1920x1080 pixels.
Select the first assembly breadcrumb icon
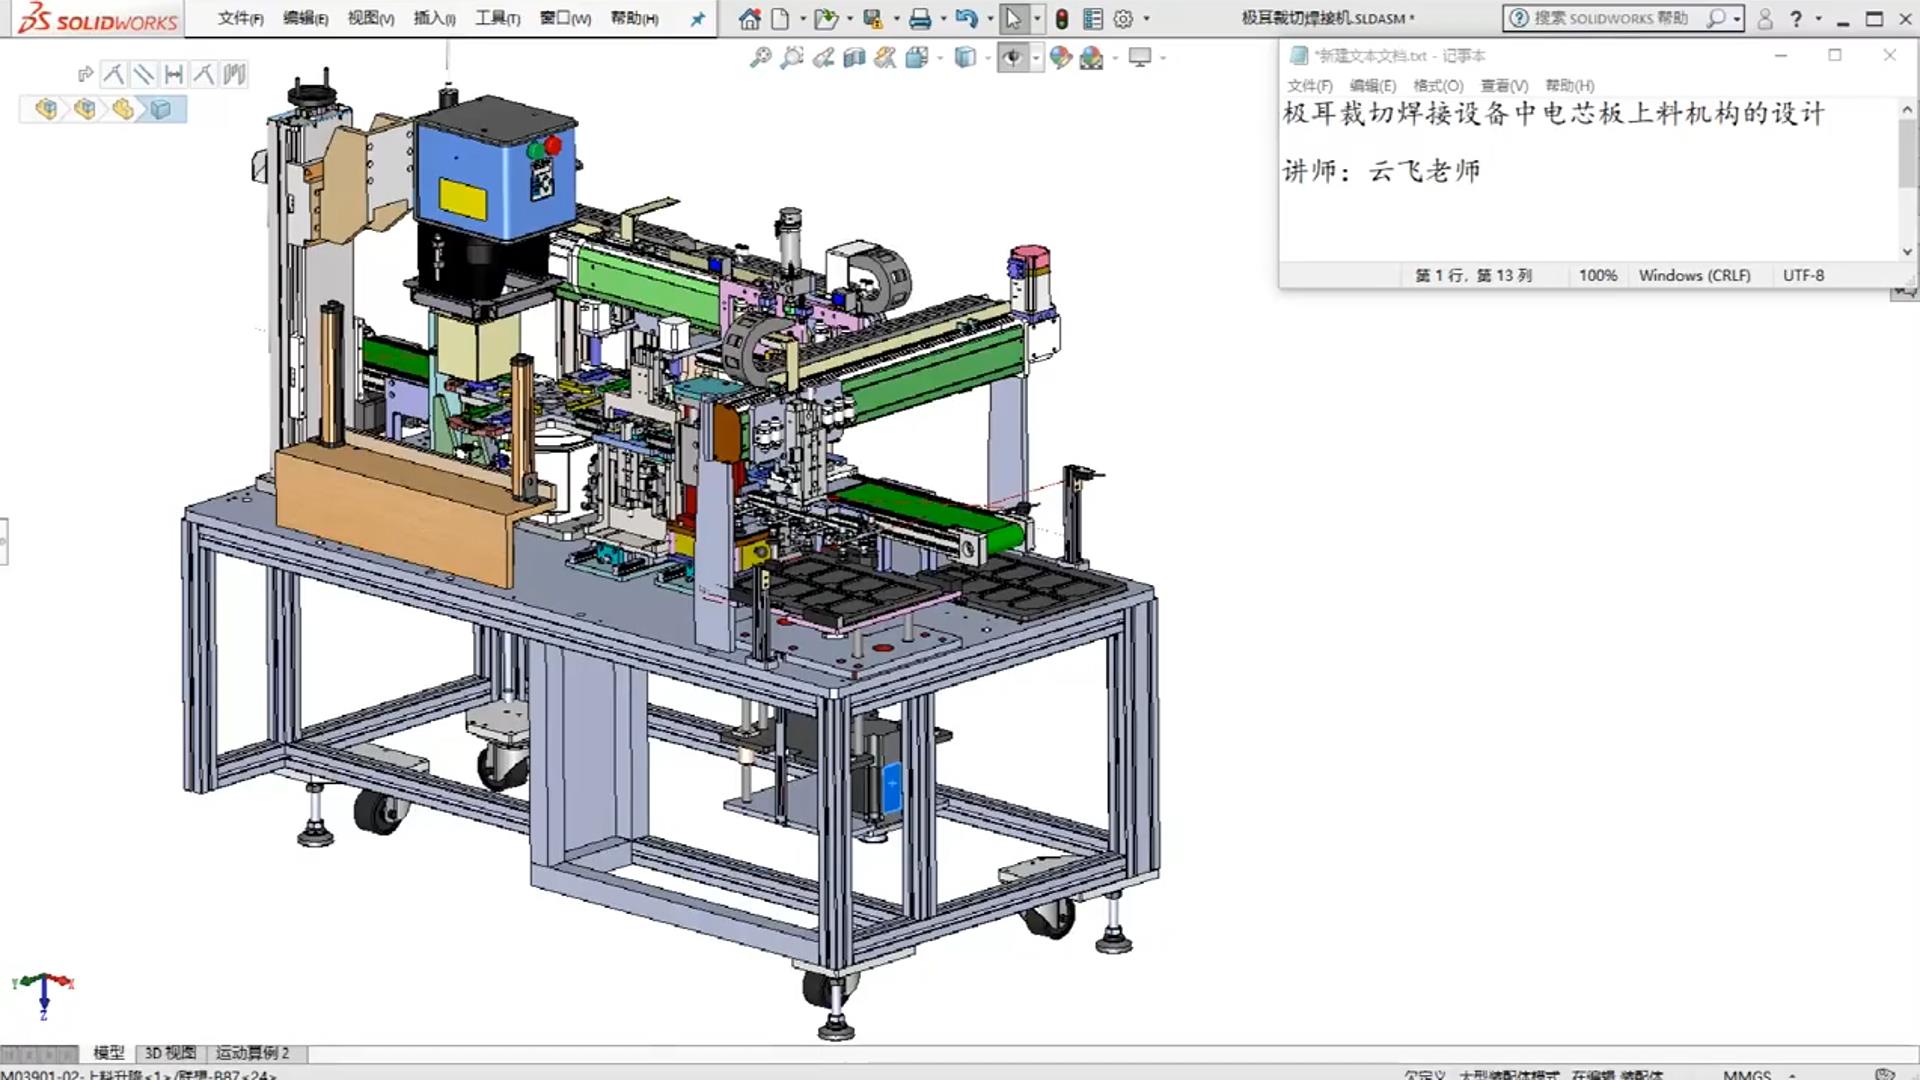(46, 108)
